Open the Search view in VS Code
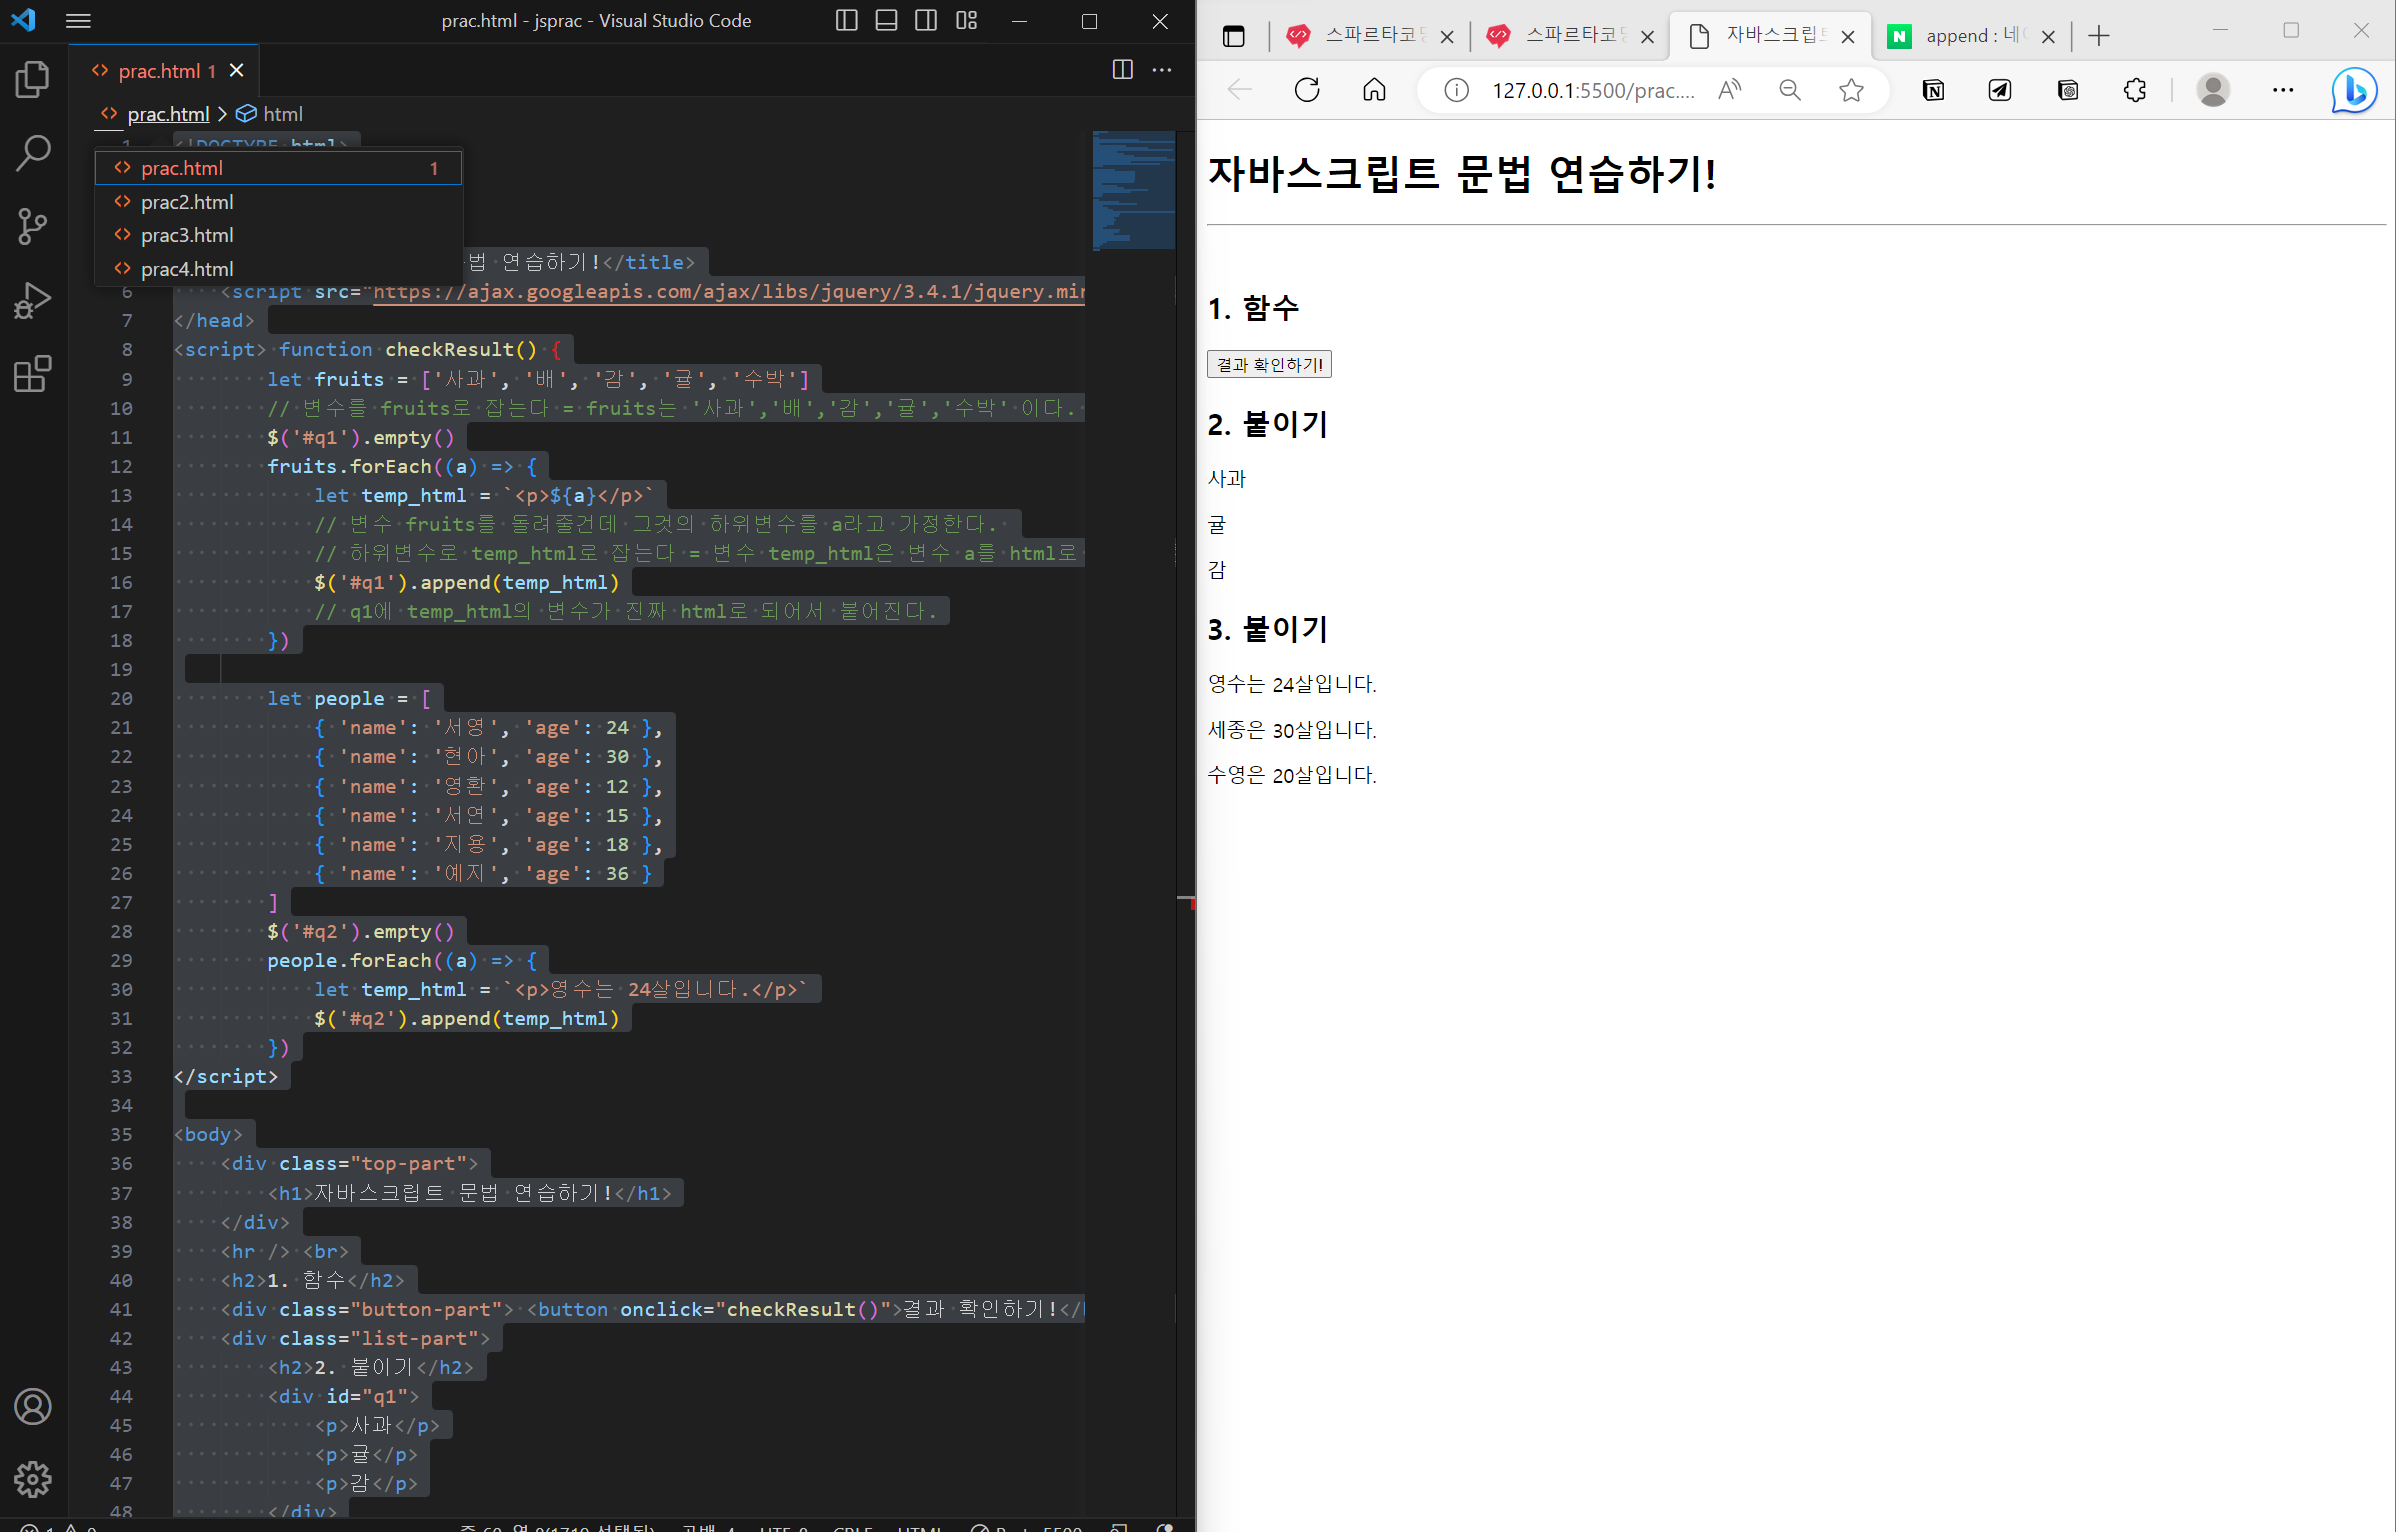The image size is (2396, 1532). [x=33, y=153]
